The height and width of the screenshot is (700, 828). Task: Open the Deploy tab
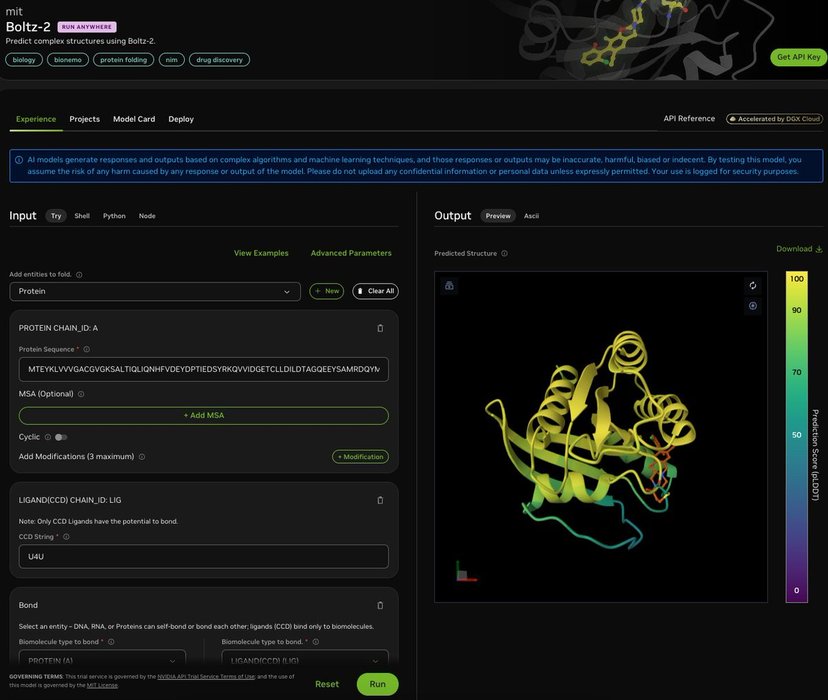point(181,119)
